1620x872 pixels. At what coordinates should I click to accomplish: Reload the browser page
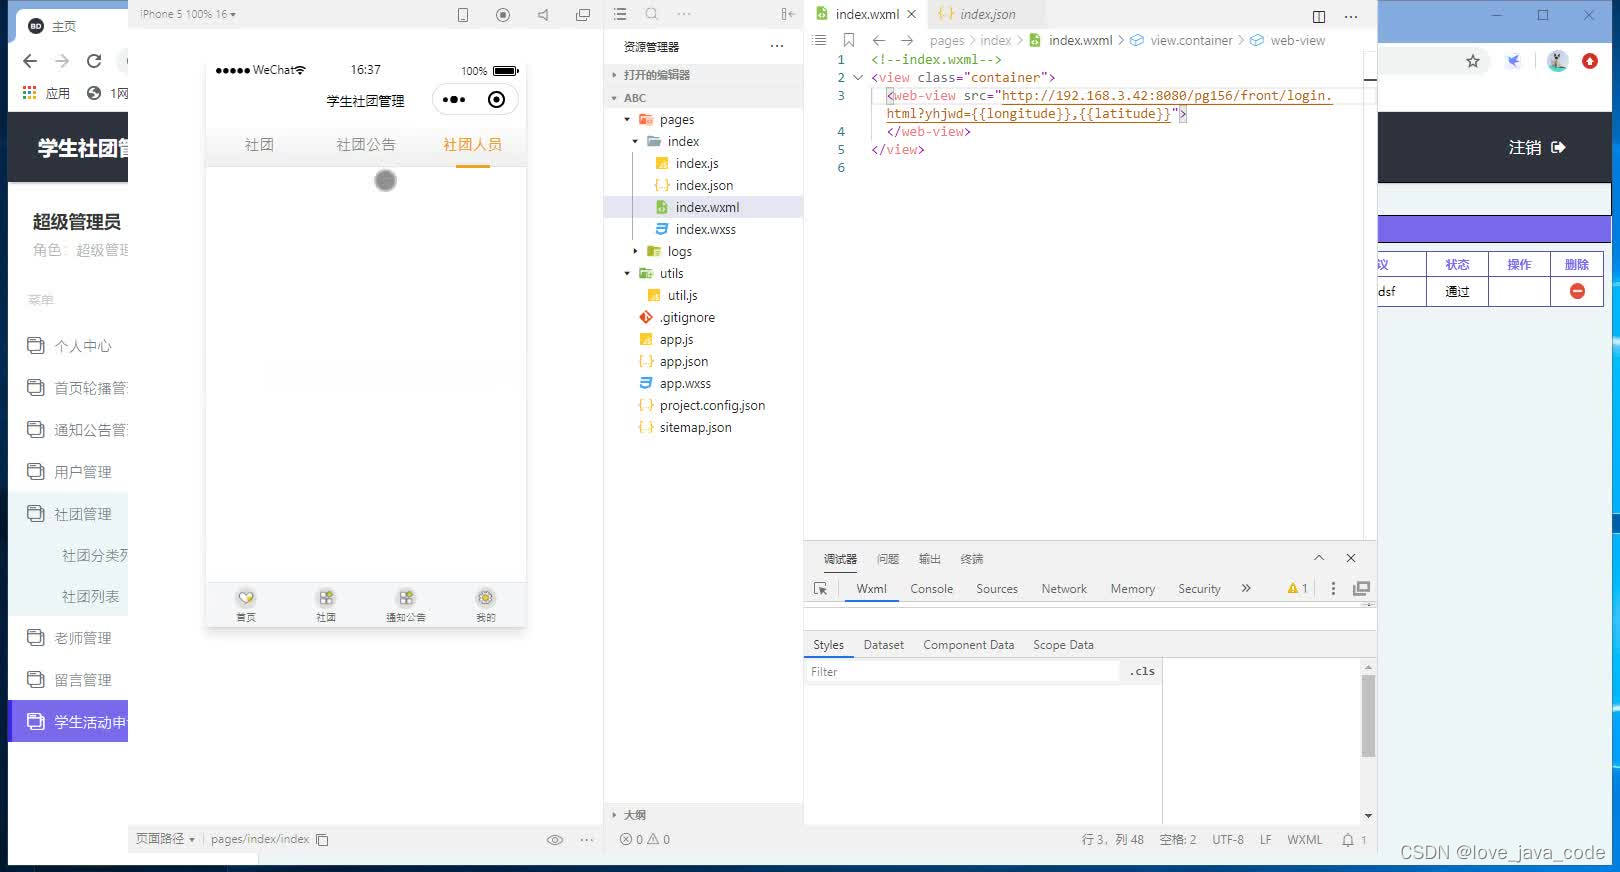point(94,61)
